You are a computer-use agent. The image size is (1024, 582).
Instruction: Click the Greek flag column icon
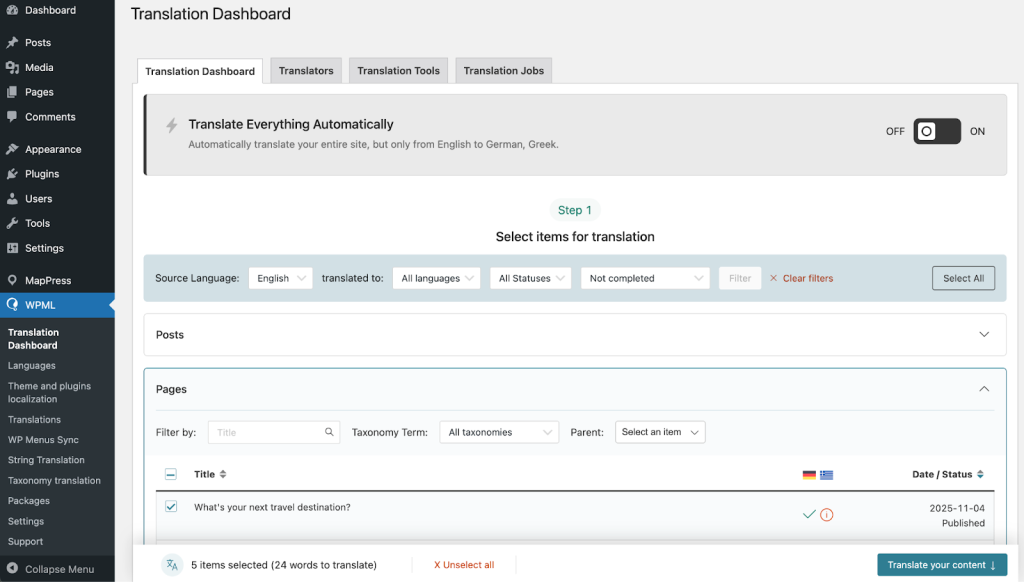pyautogui.click(x=827, y=475)
